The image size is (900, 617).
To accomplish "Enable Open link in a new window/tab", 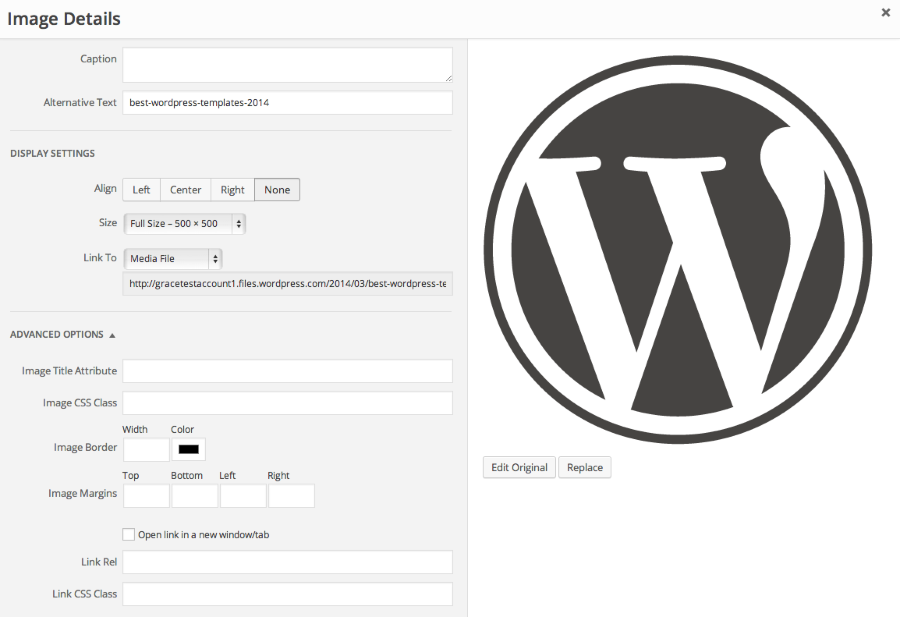I will pyautogui.click(x=128, y=533).
